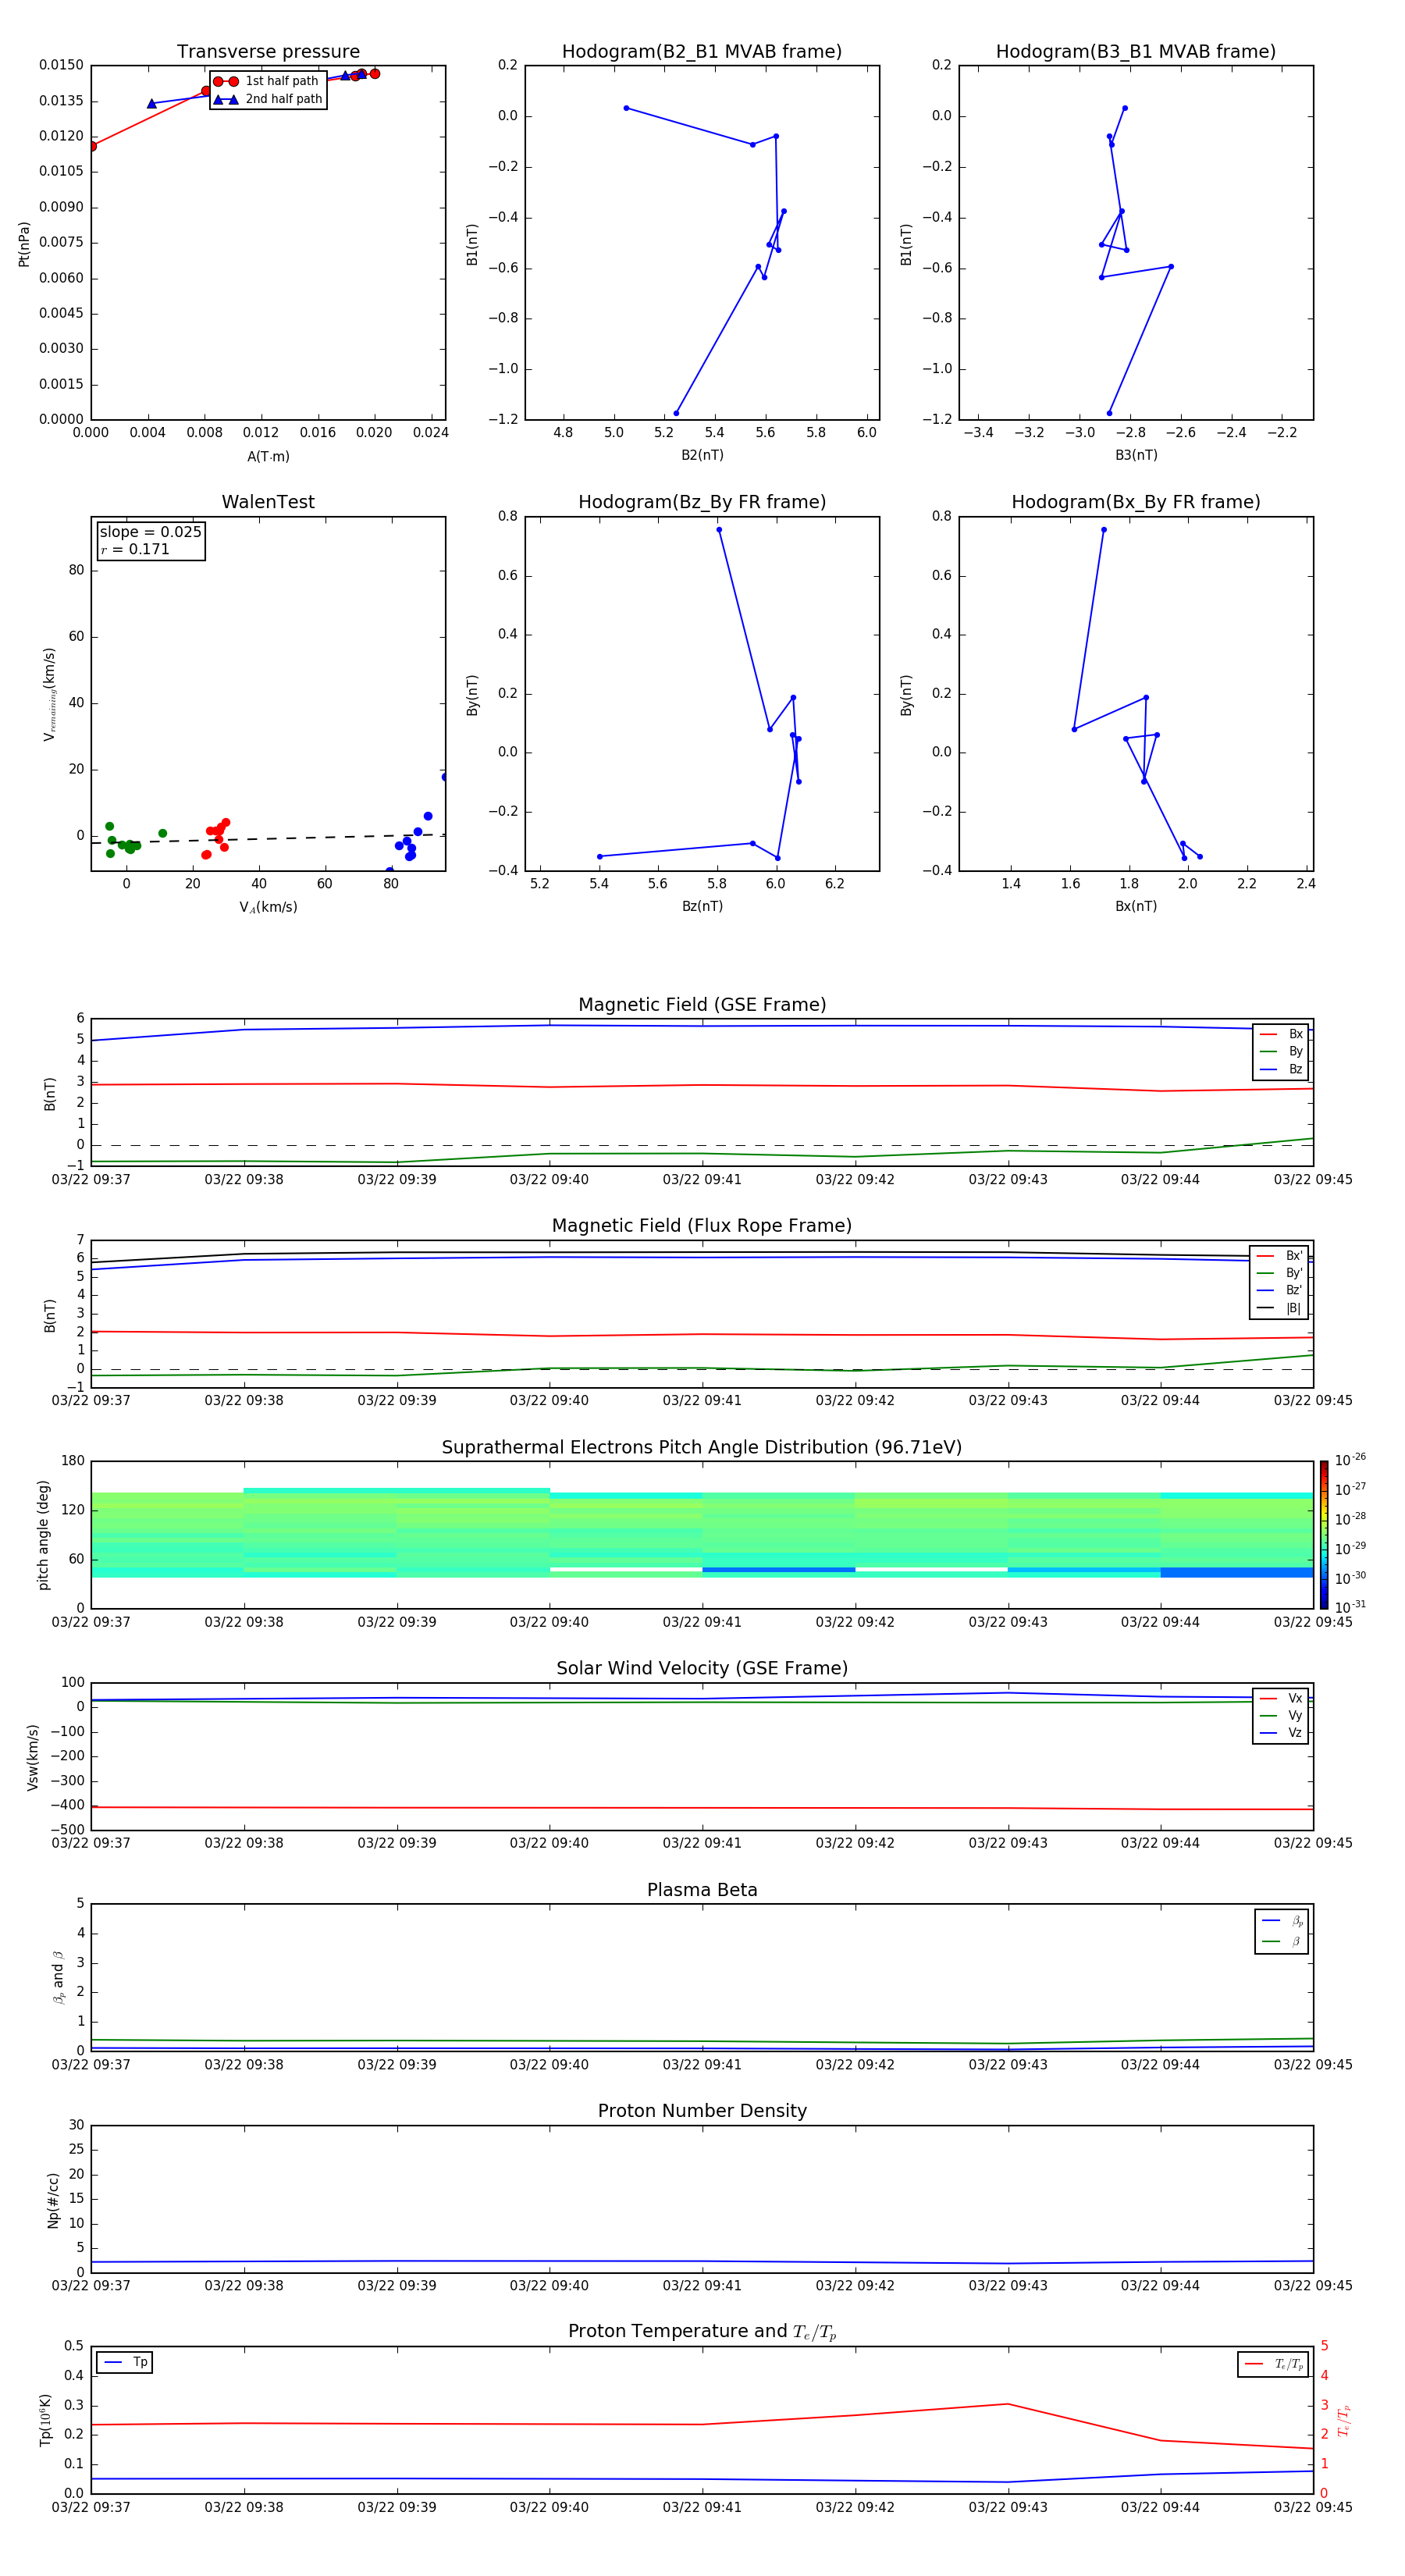This screenshot has width=1405, height=2576.
Task: Click the red 'Te/Tp' right axis label
Action: [x=1345, y=2420]
